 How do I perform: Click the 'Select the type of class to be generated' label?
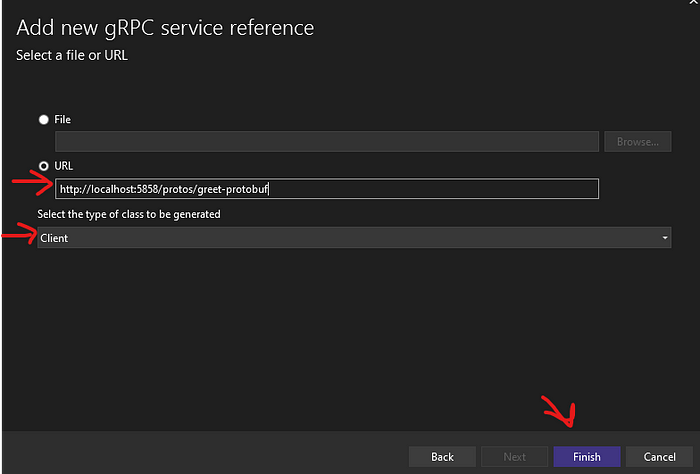(129, 214)
